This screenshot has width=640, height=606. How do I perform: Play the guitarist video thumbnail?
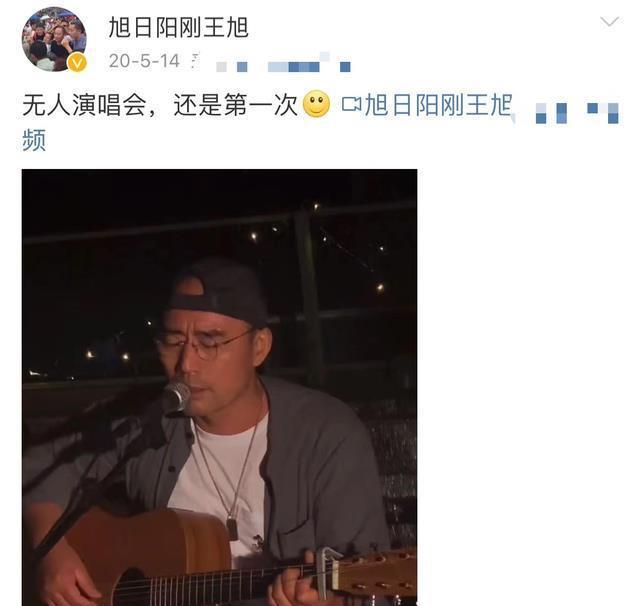point(220,387)
